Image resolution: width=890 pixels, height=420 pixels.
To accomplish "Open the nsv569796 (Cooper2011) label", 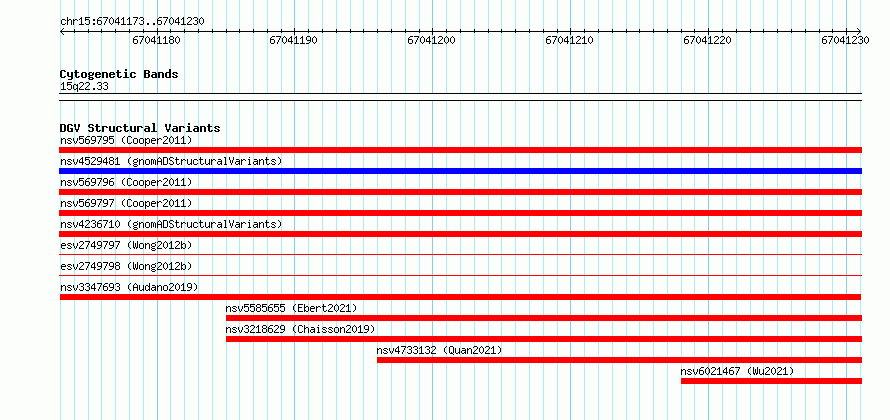I will point(126,182).
